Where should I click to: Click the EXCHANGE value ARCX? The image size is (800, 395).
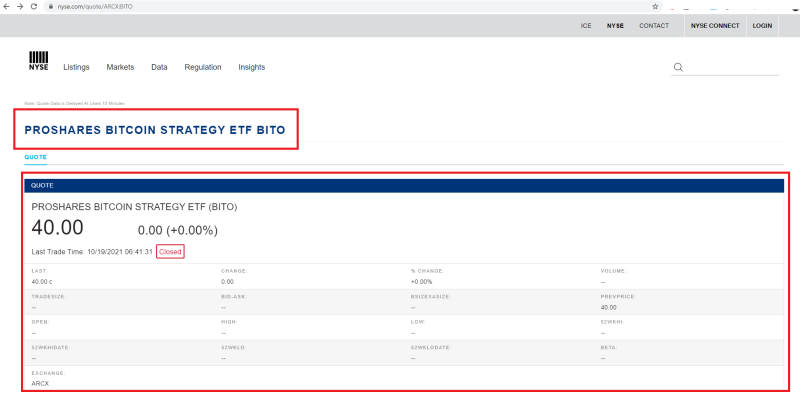[40, 383]
